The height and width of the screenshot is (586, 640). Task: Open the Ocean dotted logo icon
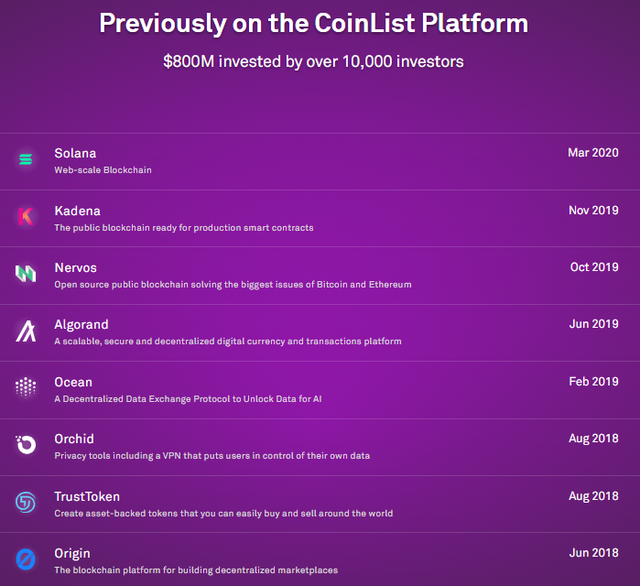coord(26,386)
